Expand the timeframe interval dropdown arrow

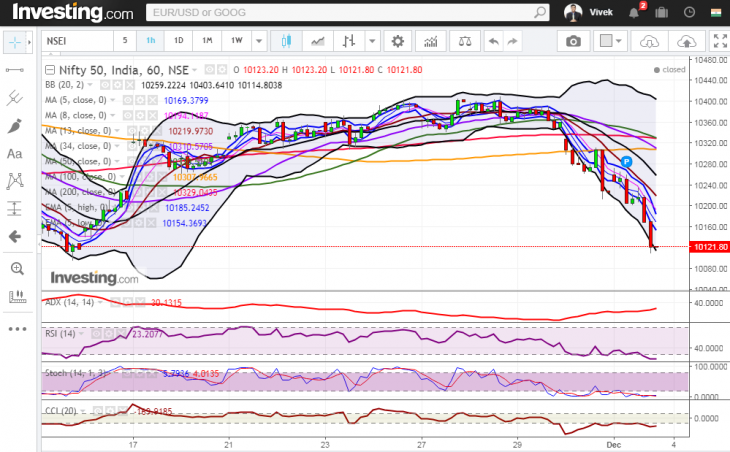point(259,41)
